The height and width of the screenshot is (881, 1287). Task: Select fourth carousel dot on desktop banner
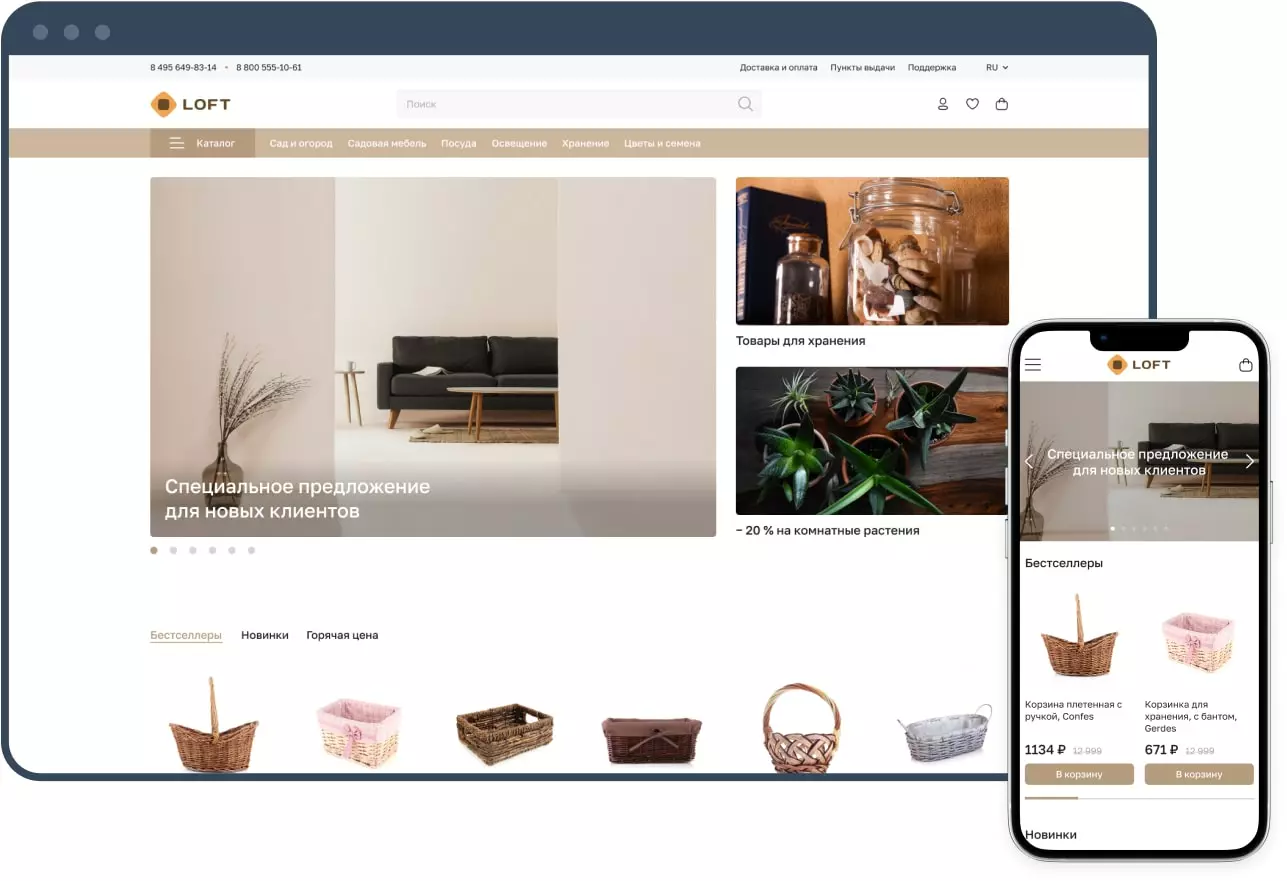tap(212, 550)
